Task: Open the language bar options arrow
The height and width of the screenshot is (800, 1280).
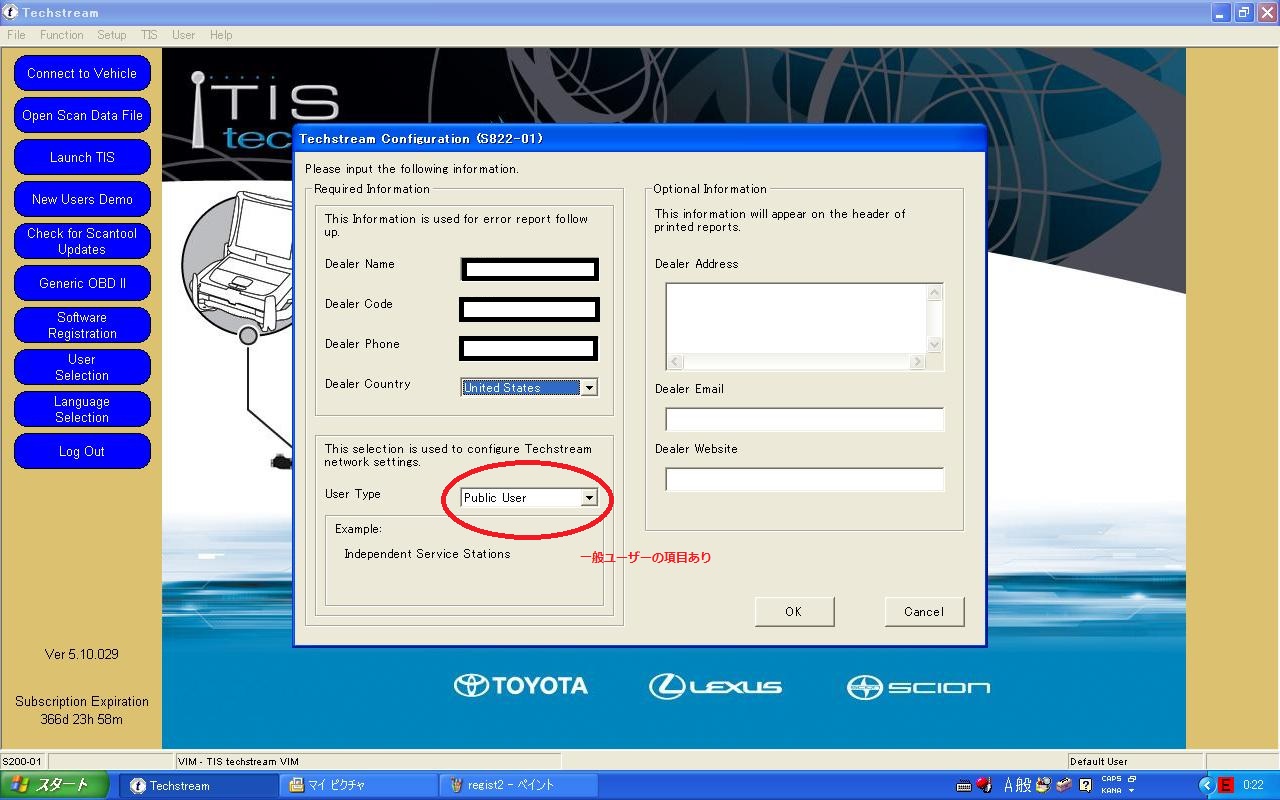Action: 1132,791
